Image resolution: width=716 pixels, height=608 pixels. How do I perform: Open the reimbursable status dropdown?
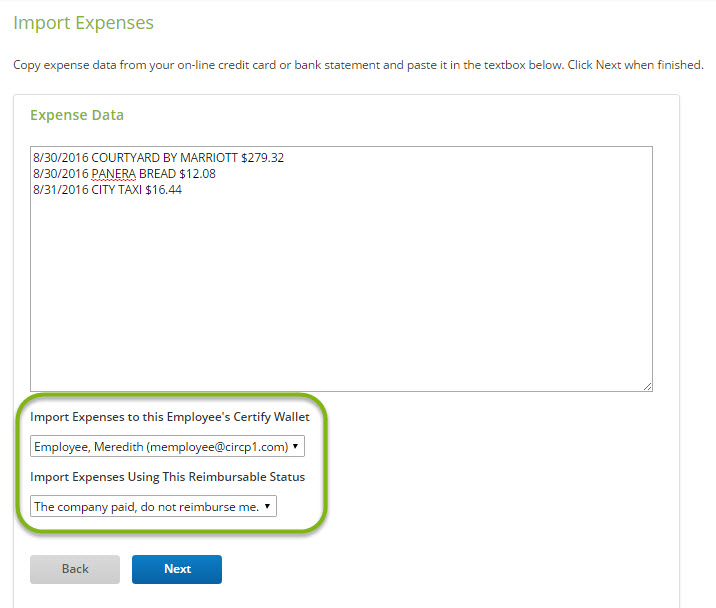pyautogui.click(x=153, y=506)
